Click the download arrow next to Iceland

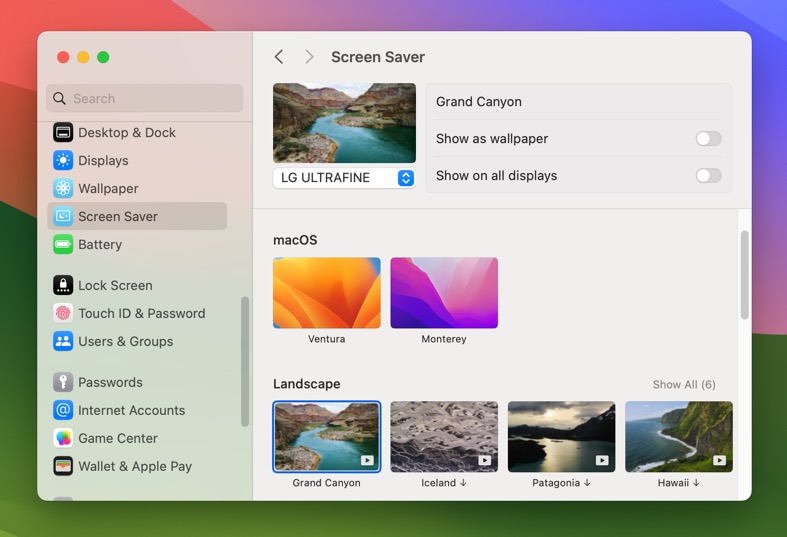tap(463, 483)
